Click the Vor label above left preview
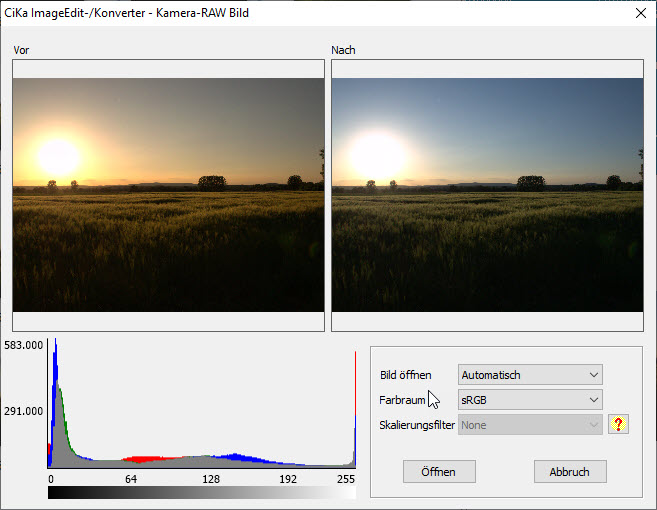657x510 pixels. click(21, 50)
